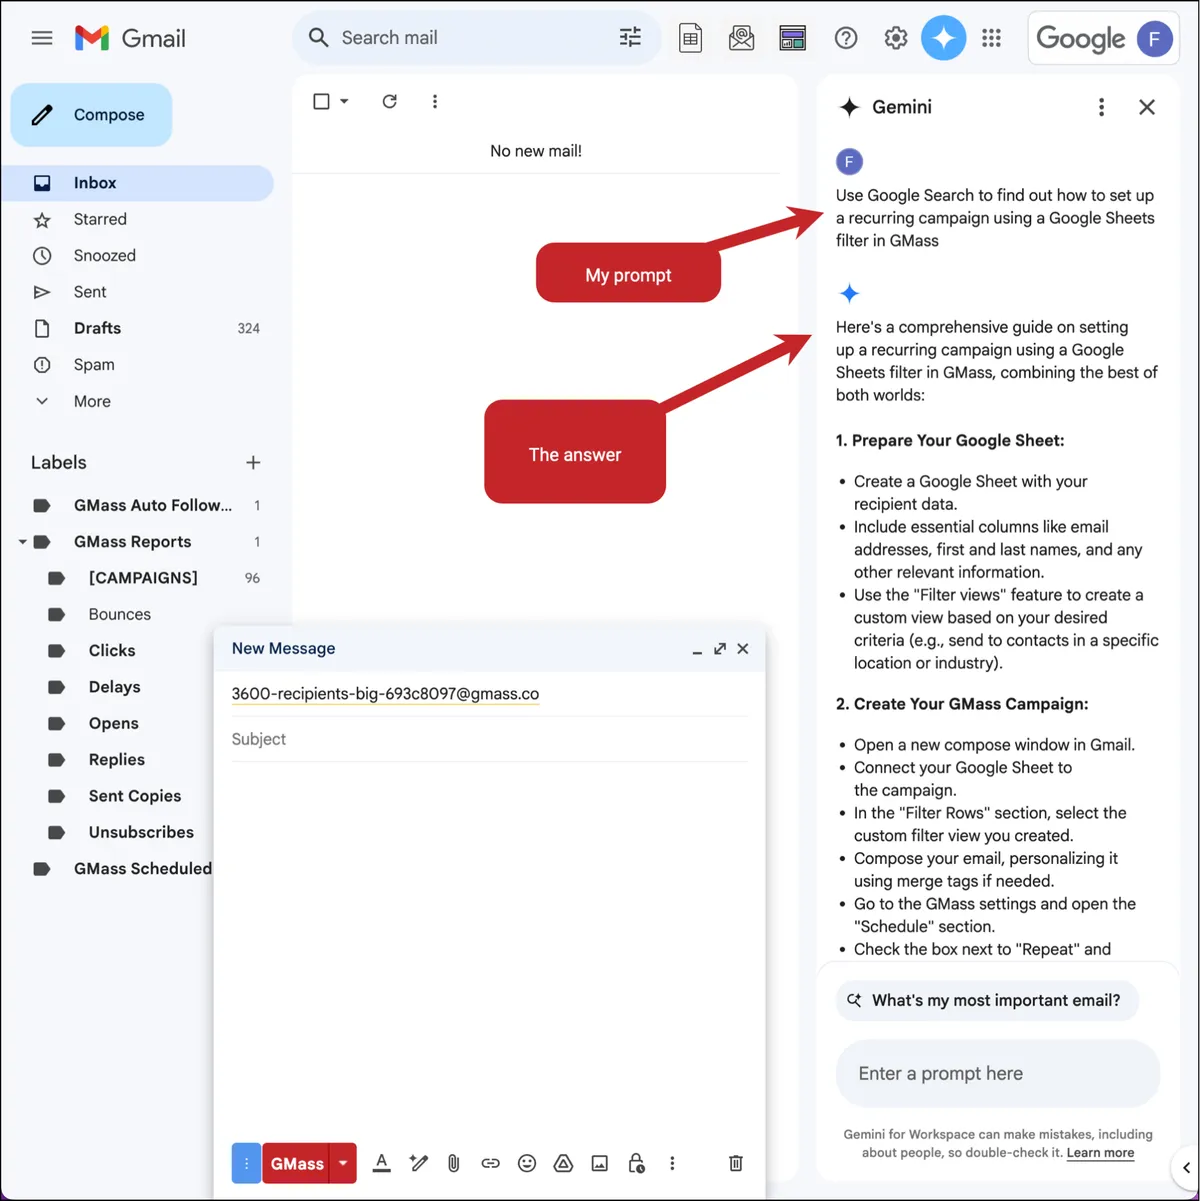
Task: Tick the select all mail checkbox
Action: click(321, 101)
